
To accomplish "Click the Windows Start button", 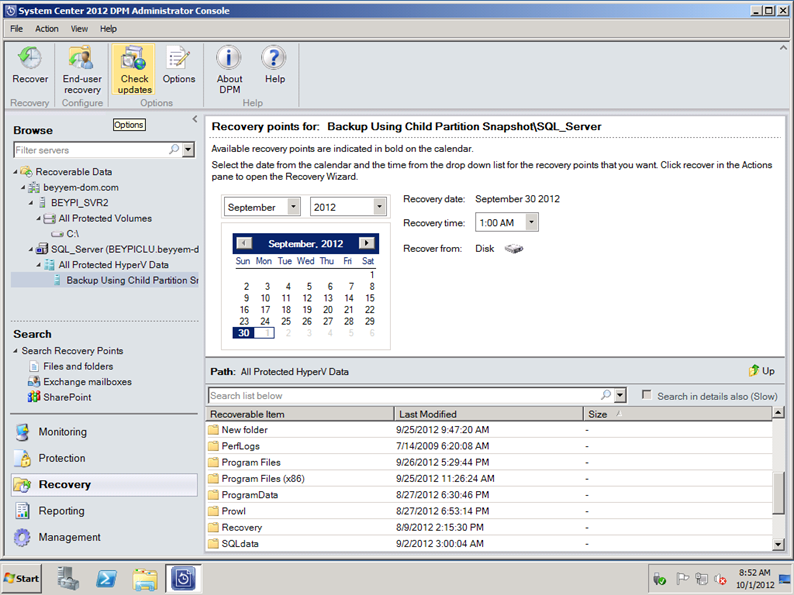I will 21,578.
